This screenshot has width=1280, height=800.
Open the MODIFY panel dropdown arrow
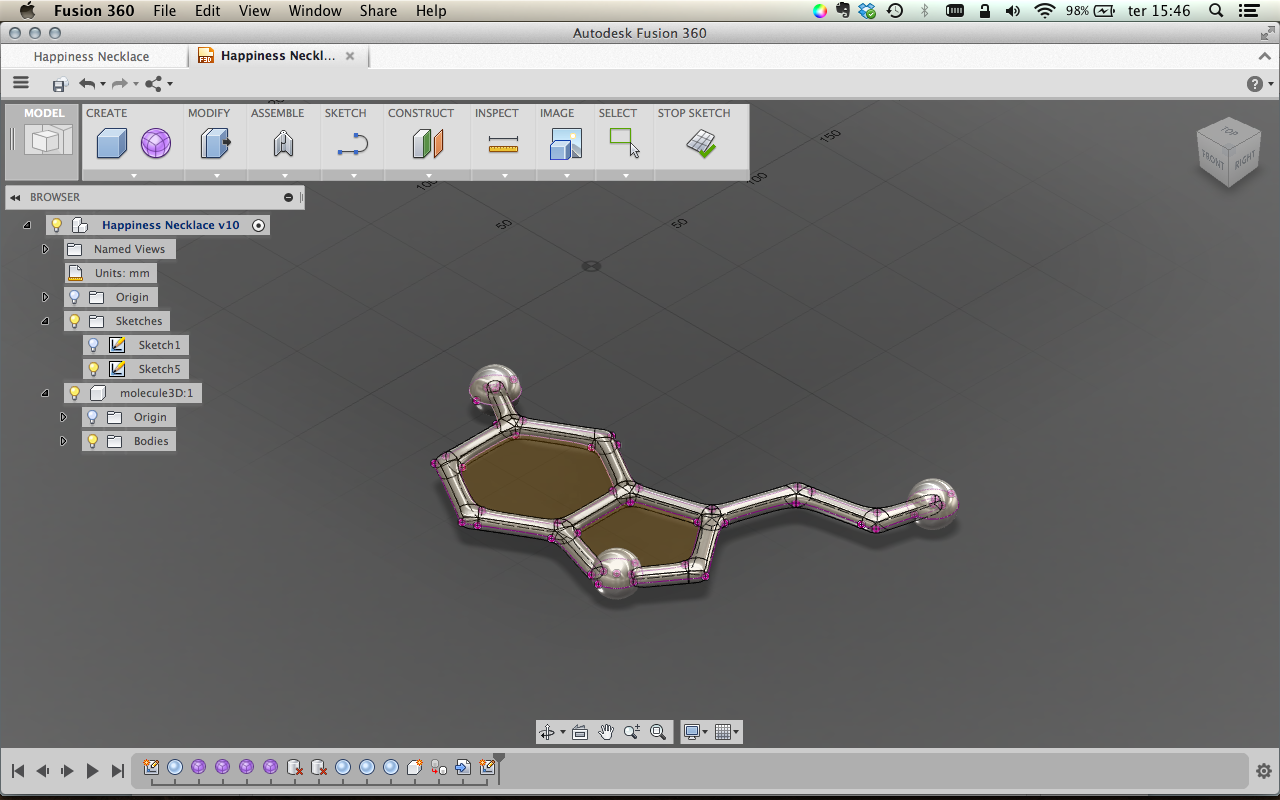(x=216, y=175)
